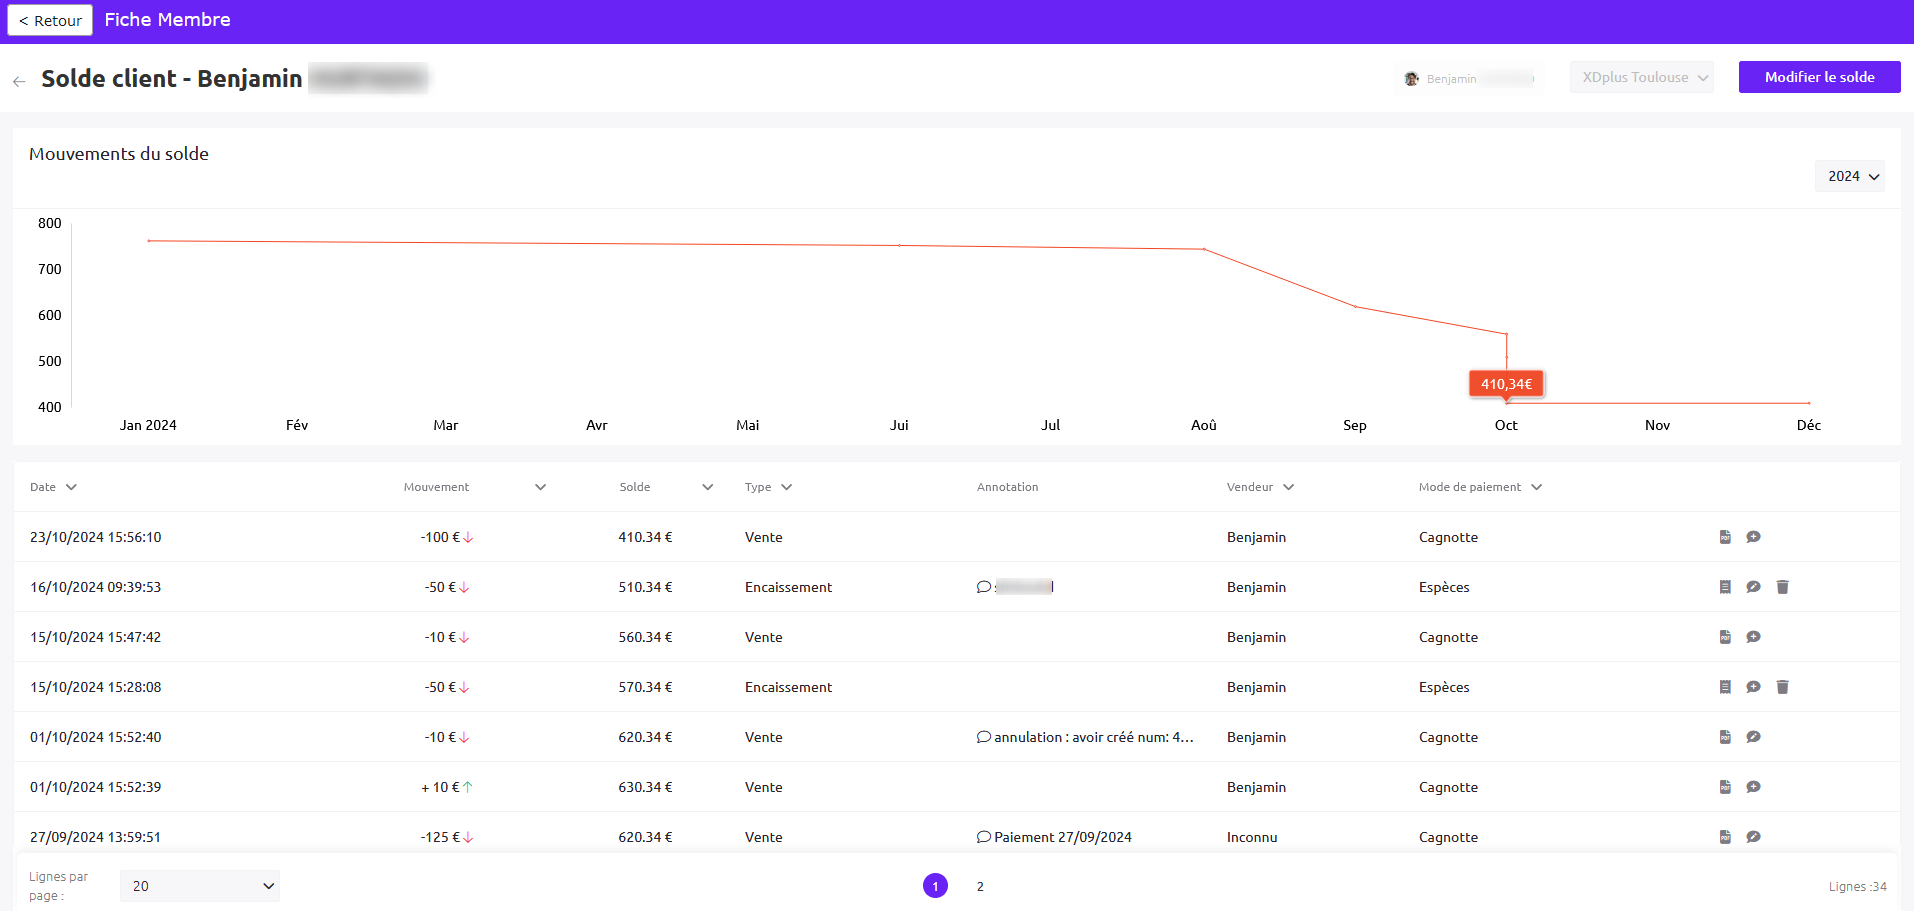Screen dimensions: 1914x911
Task: View receipt for the 15/10/2024 15:28:08 Encaissement
Action: [1725, 687]
